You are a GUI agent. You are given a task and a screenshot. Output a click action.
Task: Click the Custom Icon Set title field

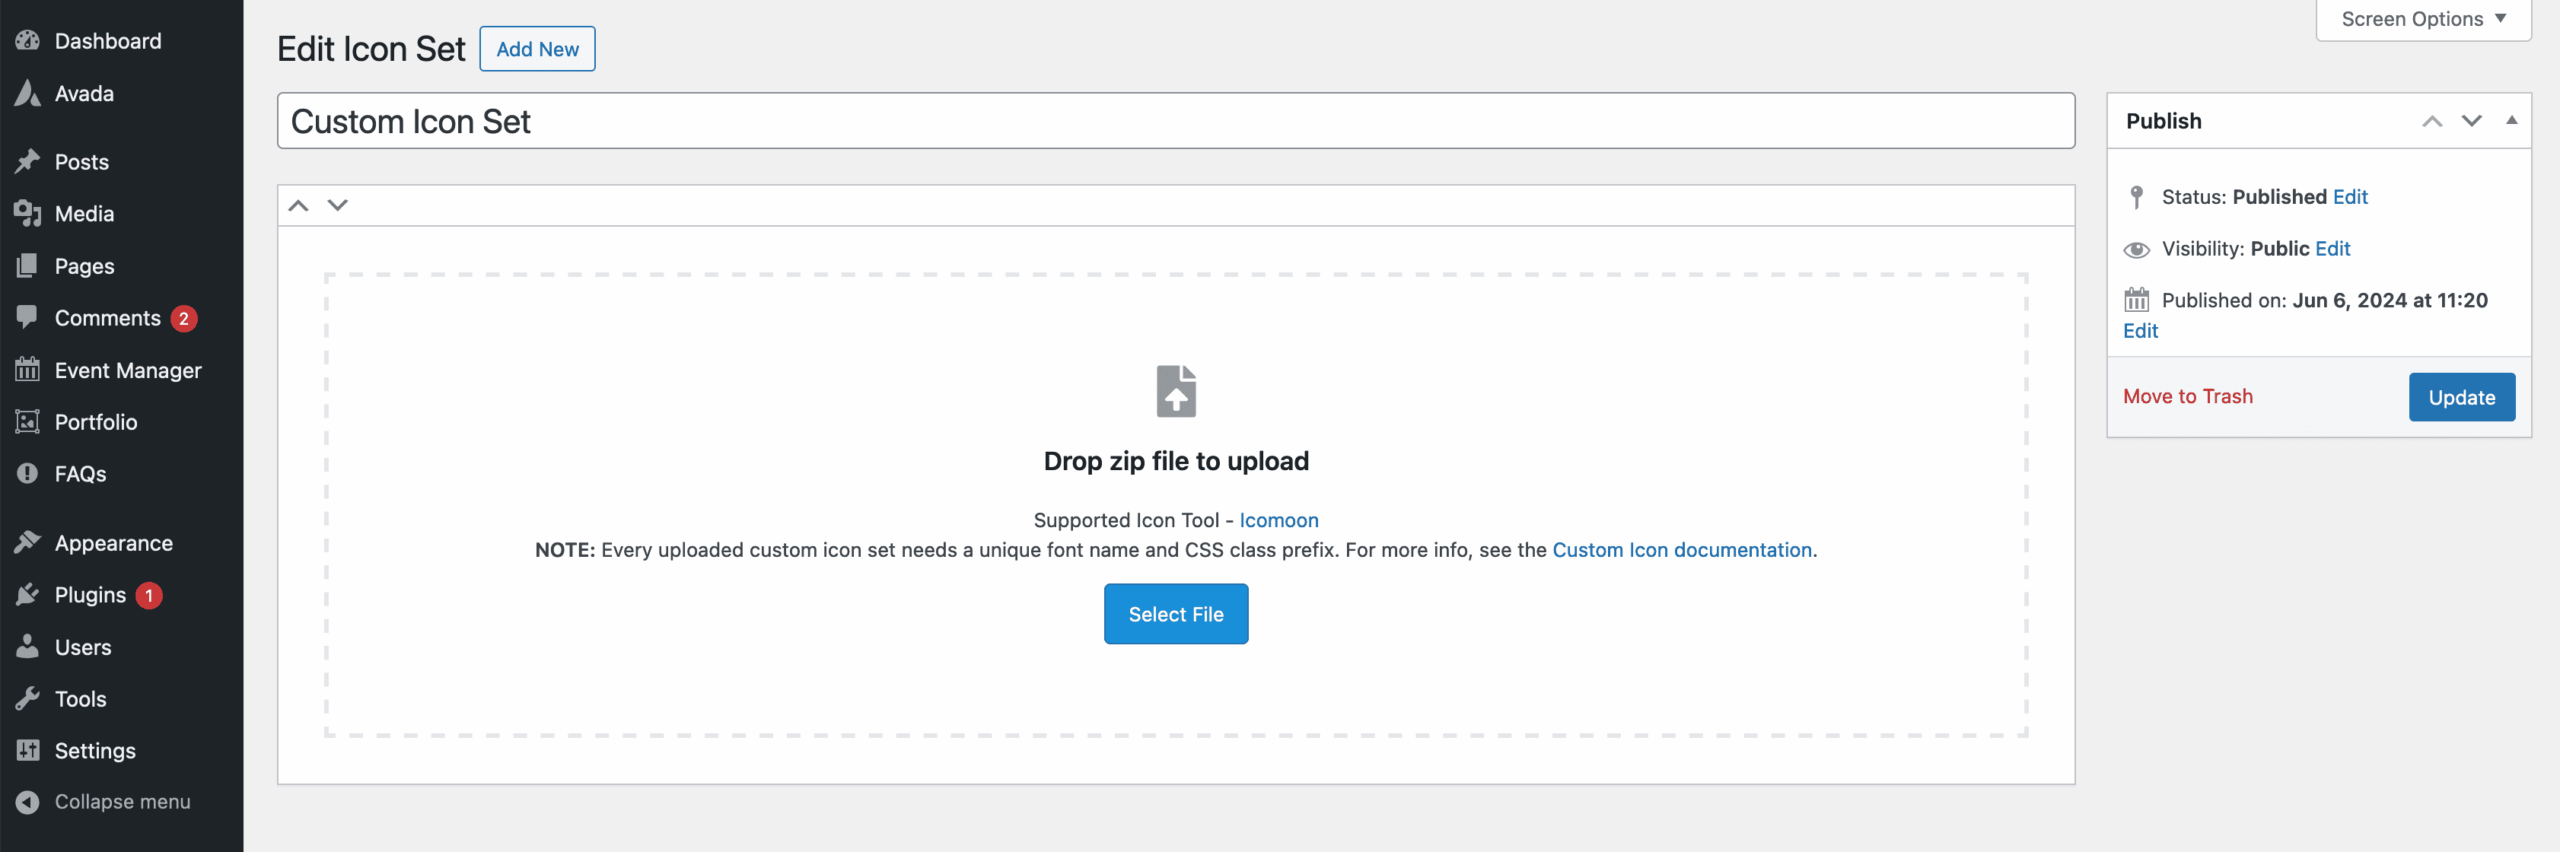click(x=1175, y=121)
